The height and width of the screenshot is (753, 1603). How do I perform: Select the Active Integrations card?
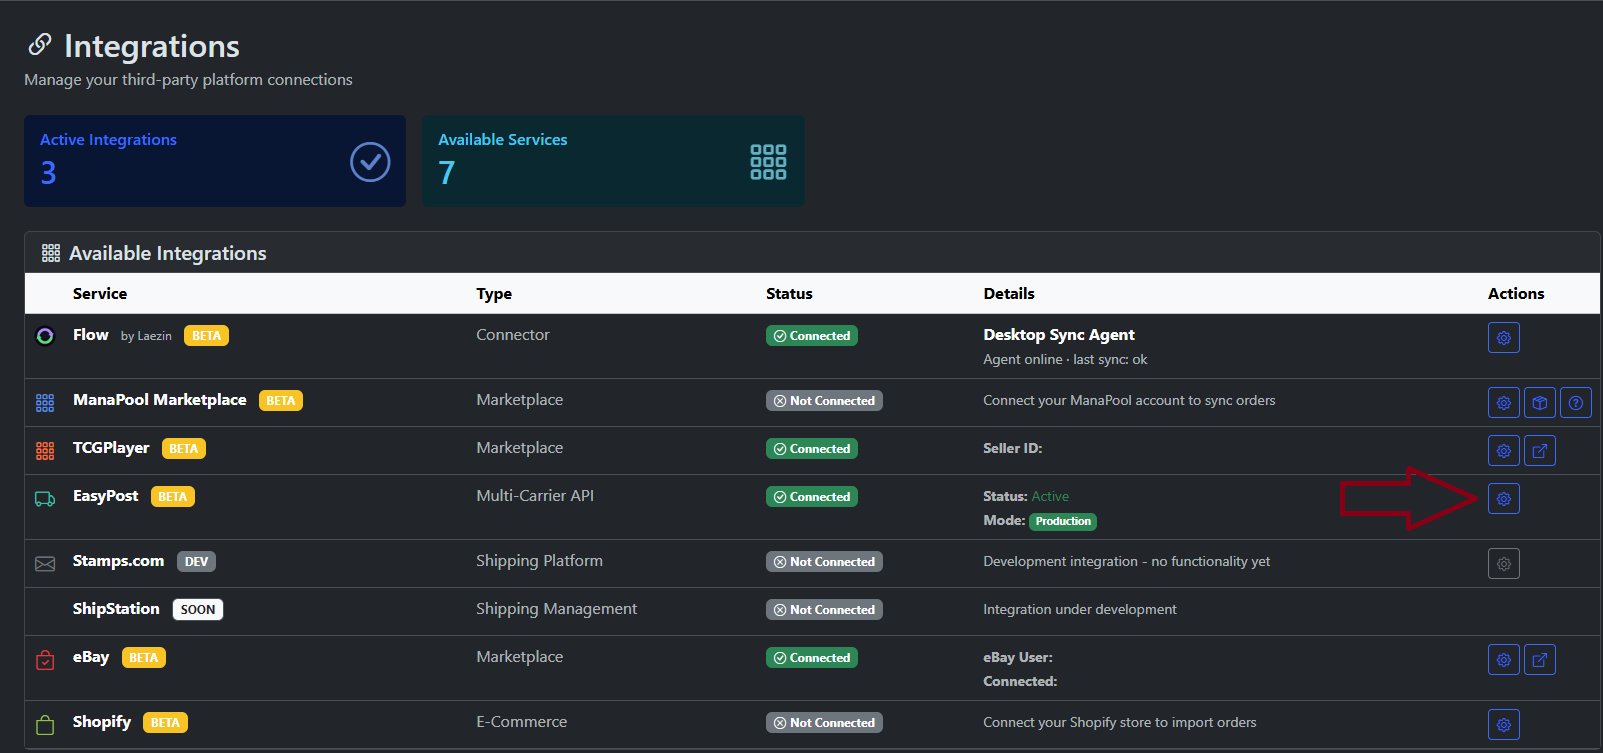[215, 161]
